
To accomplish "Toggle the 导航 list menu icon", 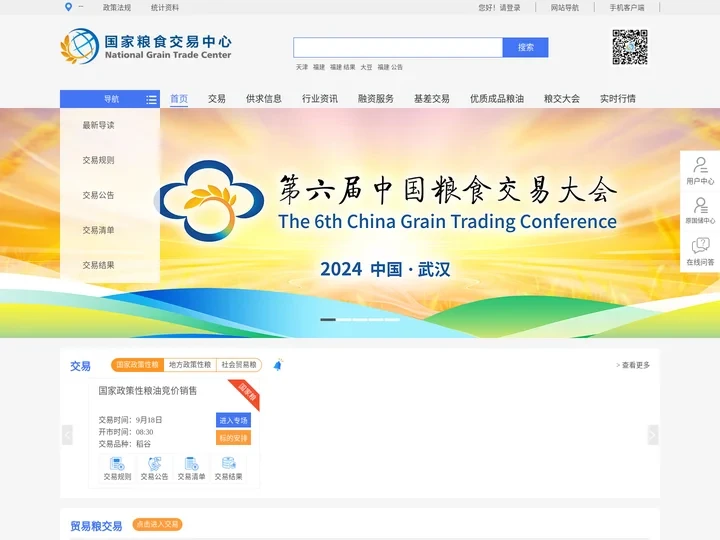I will (x=151, y=100).
